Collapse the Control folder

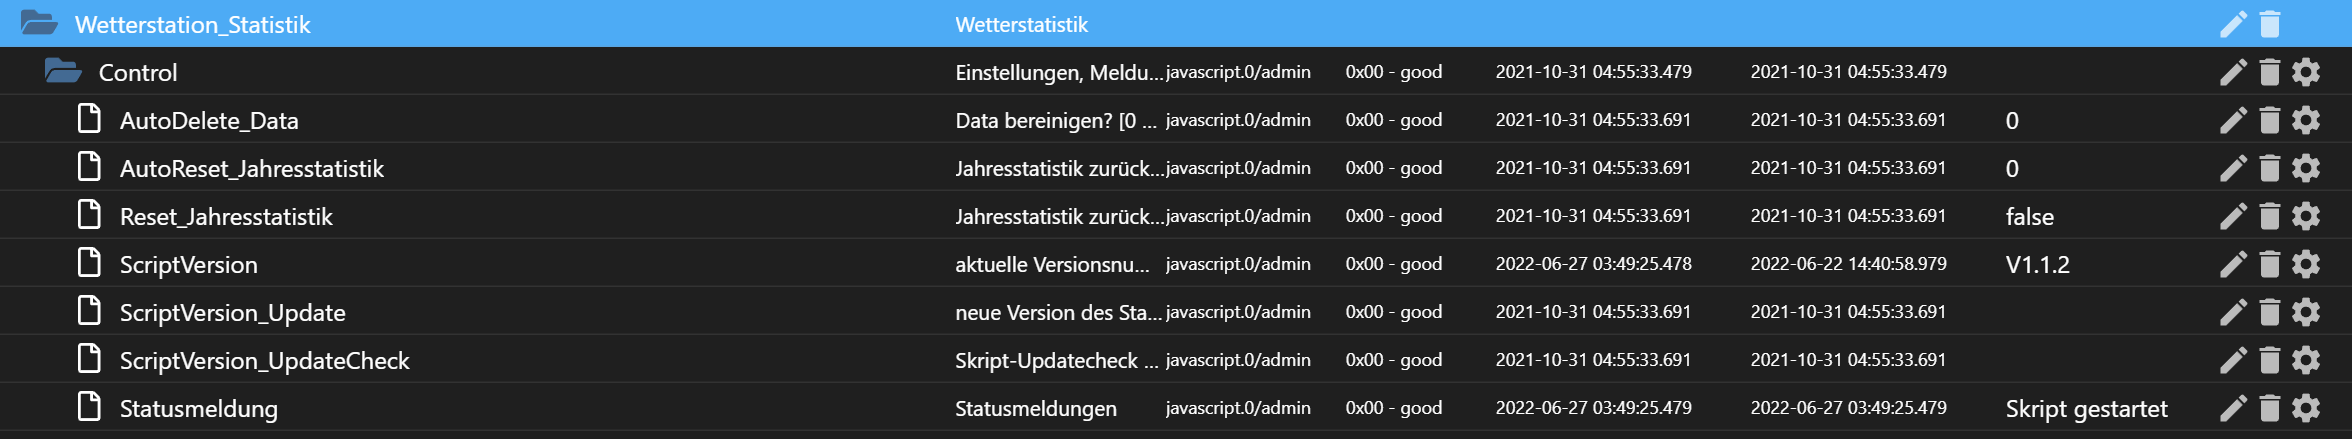(x=63, y=71)
